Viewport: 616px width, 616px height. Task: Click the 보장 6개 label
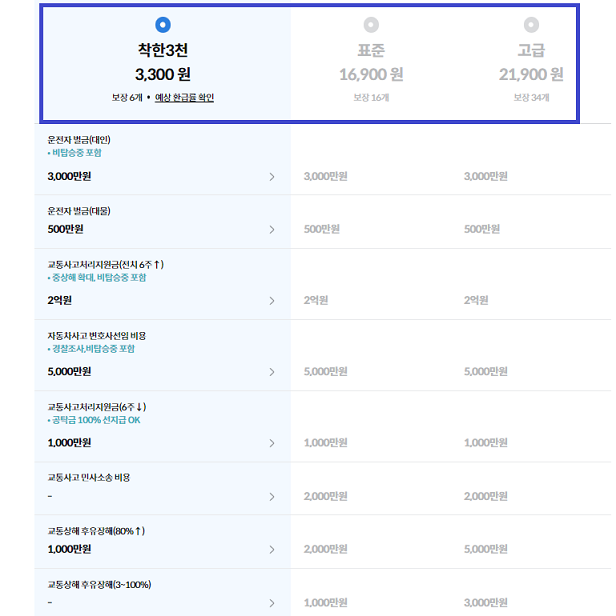point(127,97)
